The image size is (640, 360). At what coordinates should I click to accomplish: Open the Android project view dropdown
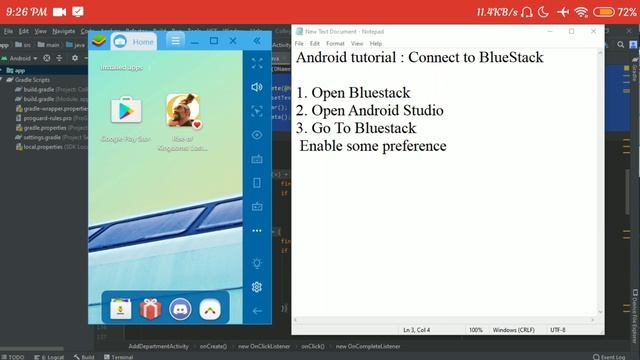click(20, 58)
